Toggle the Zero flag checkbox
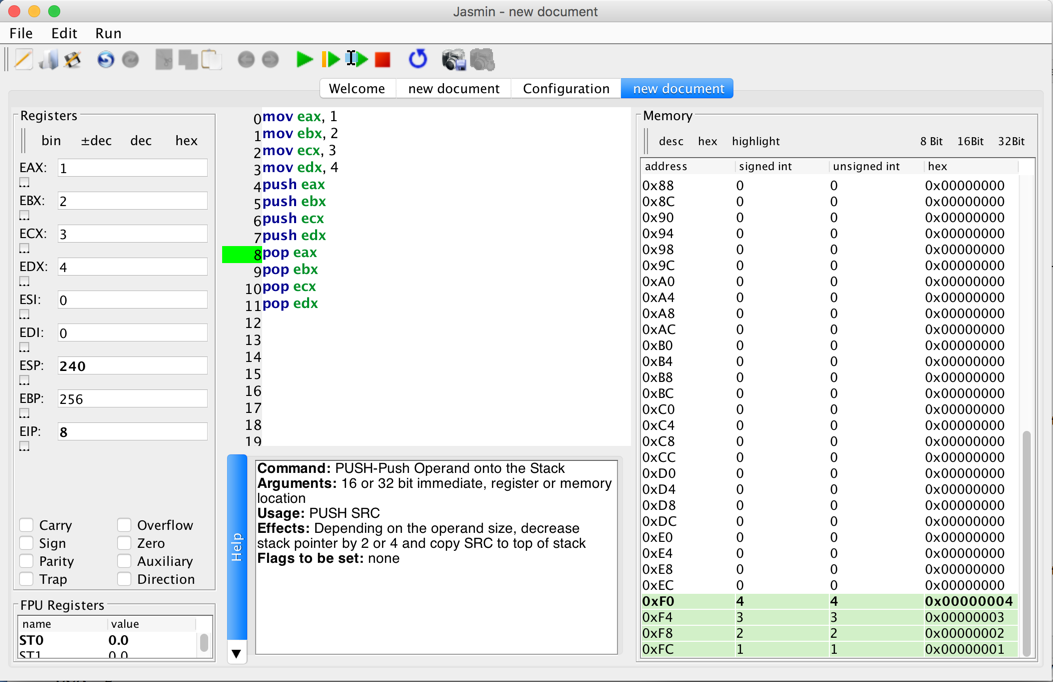Viewport: 1053px width, 682px height. (x=124, y=543)
